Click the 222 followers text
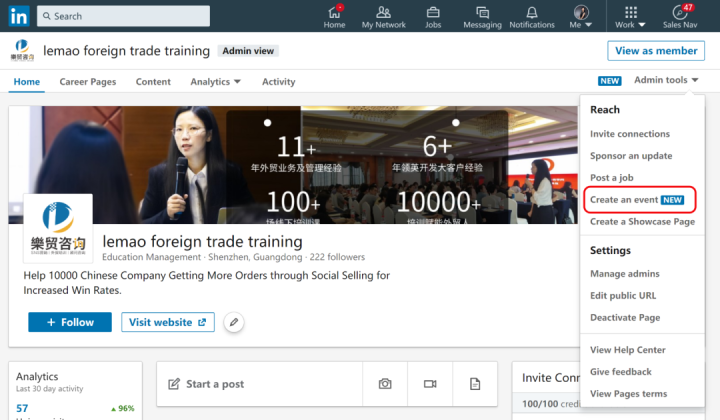720x420 pixels. 337,257
